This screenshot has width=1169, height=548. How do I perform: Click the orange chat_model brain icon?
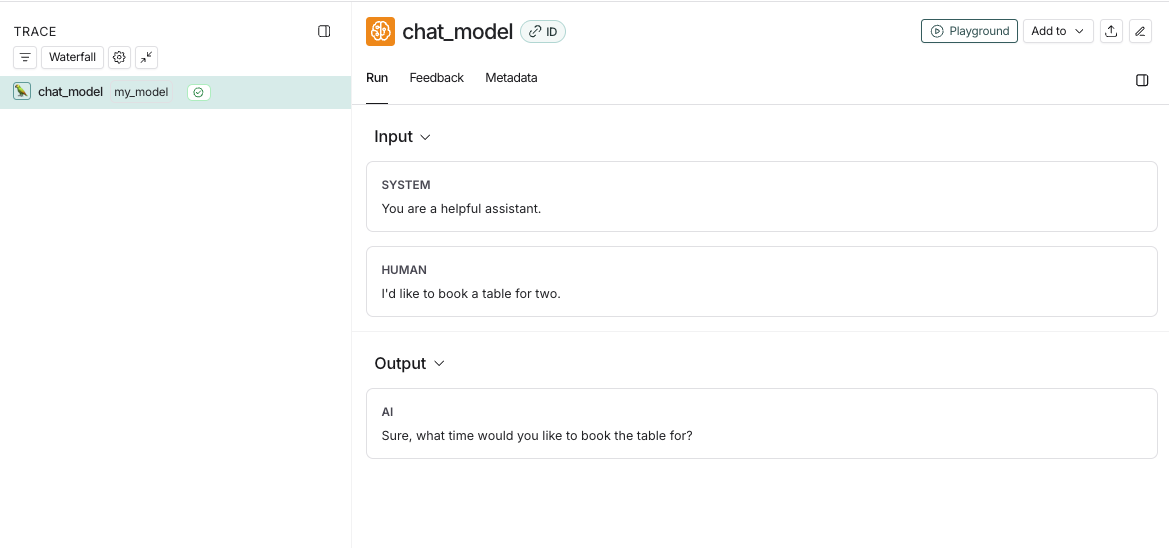point(380,31)
